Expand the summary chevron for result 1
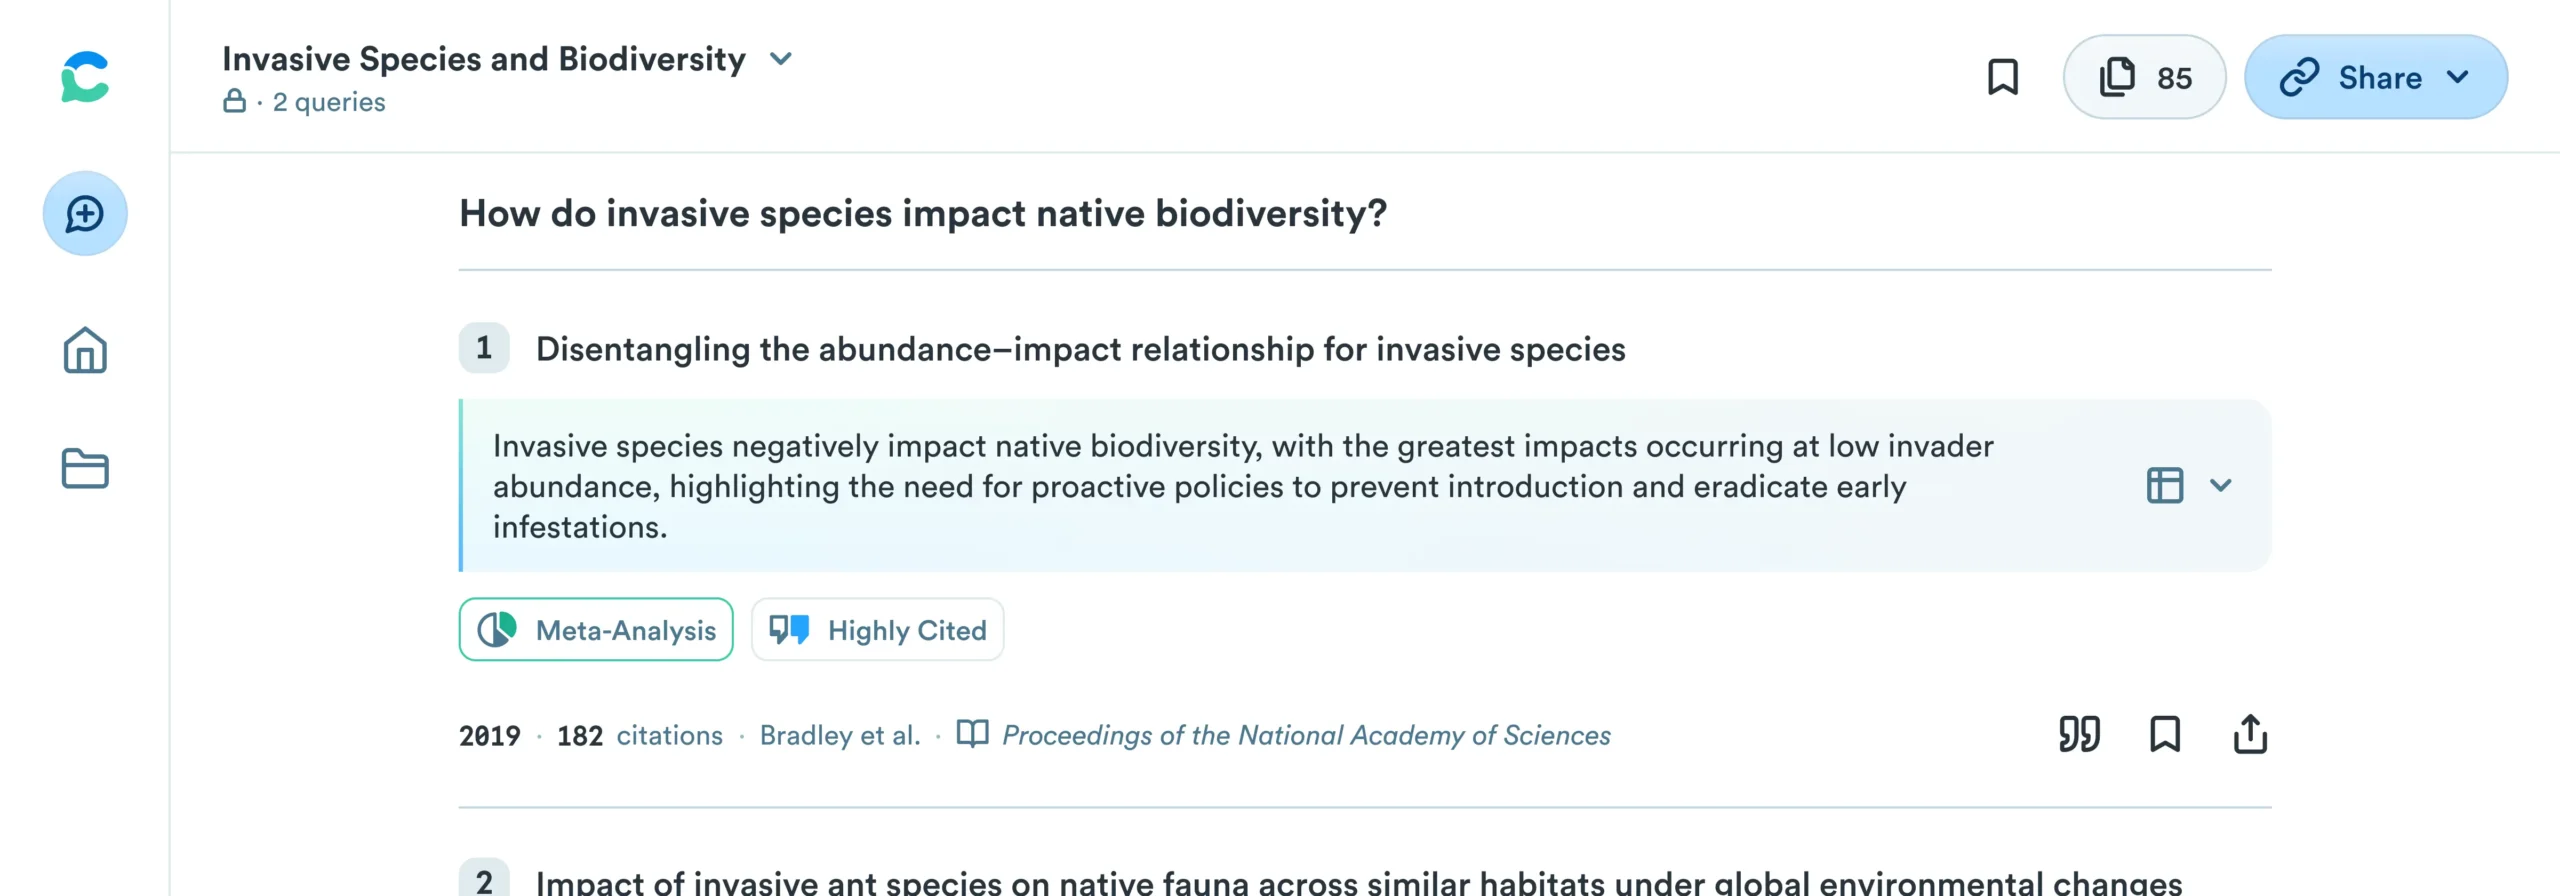 point(2221,486)
